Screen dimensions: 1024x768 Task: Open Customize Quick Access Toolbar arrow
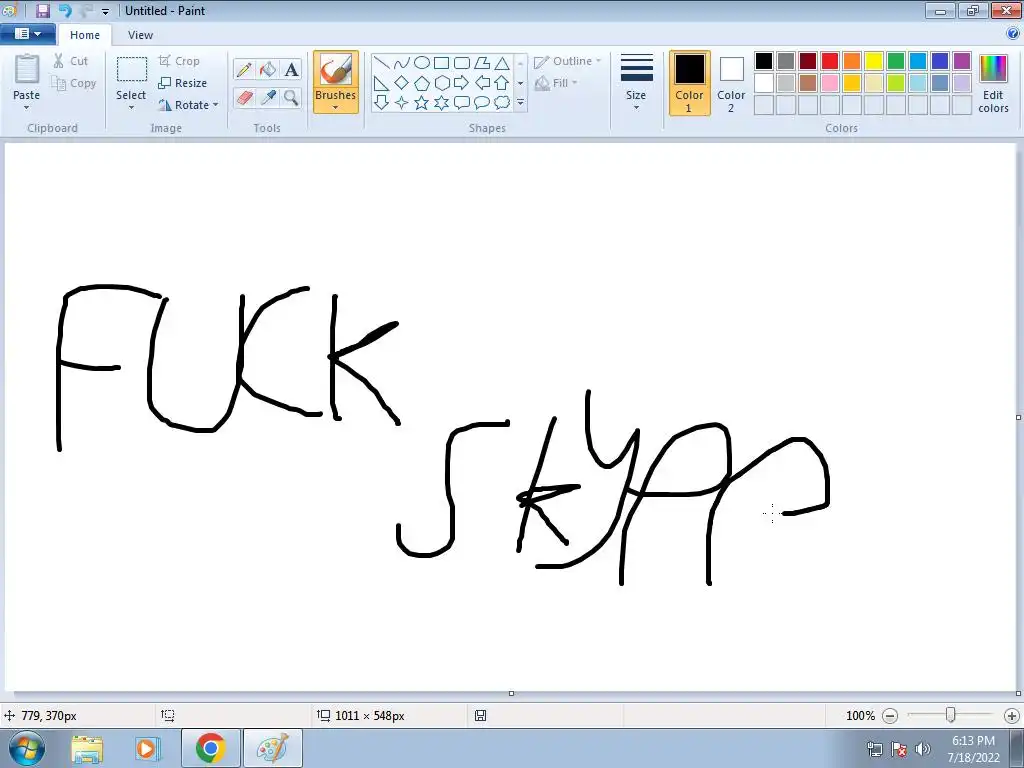pos(105,12)
